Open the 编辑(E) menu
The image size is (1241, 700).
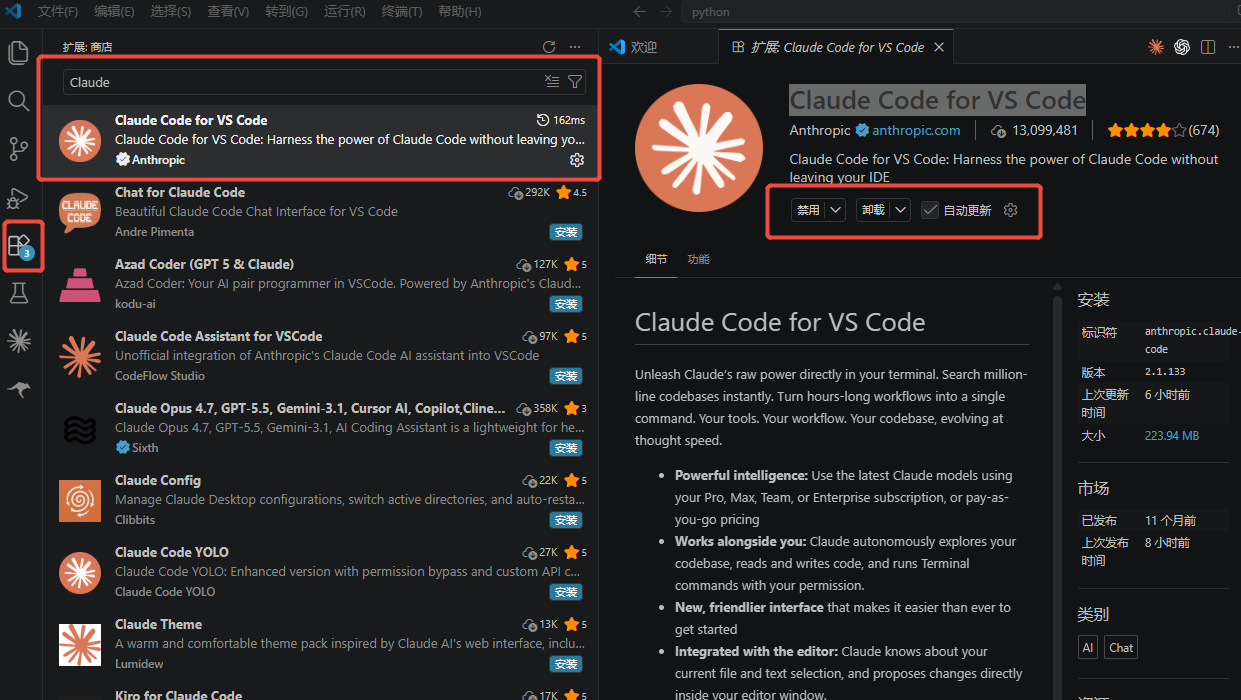point(114,12)
